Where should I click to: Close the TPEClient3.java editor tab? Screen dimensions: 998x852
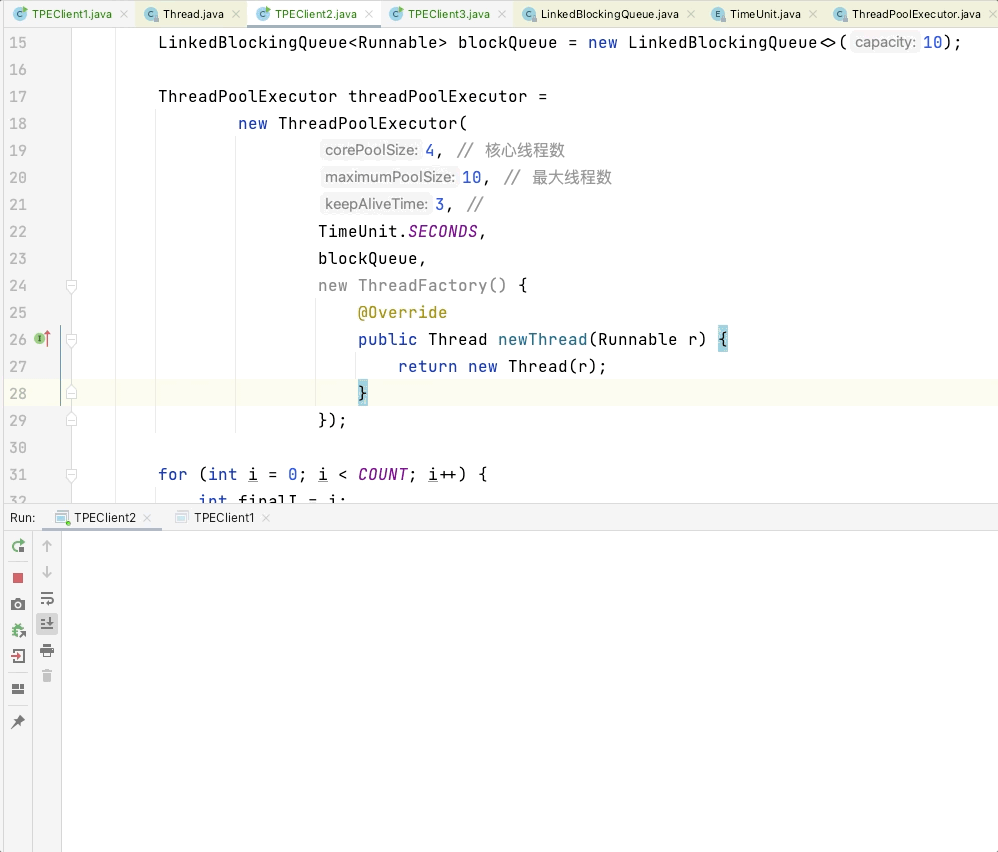[x=502, y=14]
